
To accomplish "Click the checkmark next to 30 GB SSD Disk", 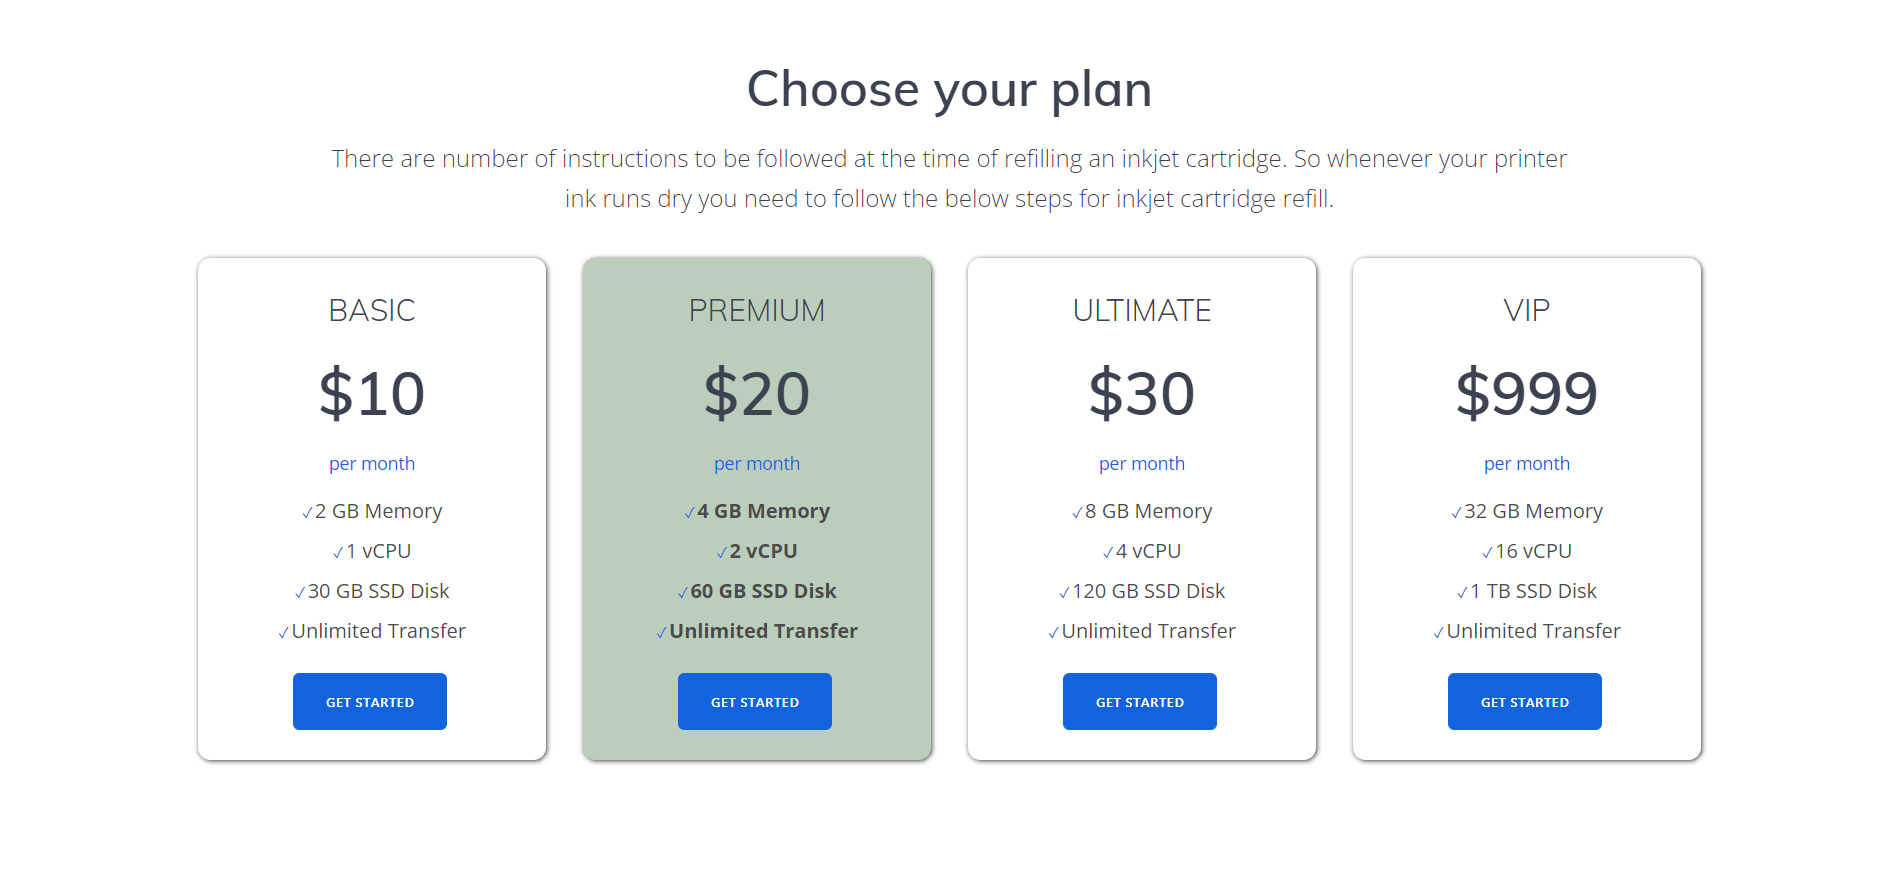I will 300,593.
